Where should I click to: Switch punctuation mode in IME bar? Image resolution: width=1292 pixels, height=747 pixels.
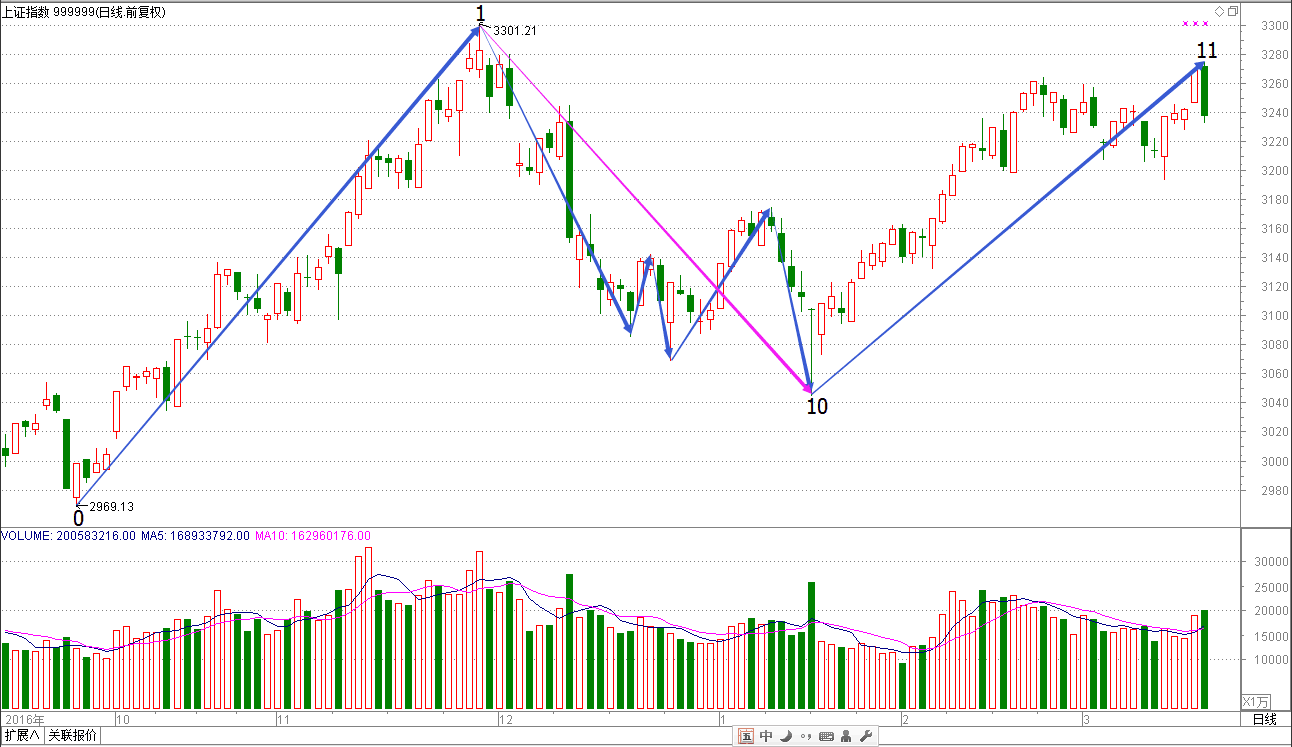[806, 737]
